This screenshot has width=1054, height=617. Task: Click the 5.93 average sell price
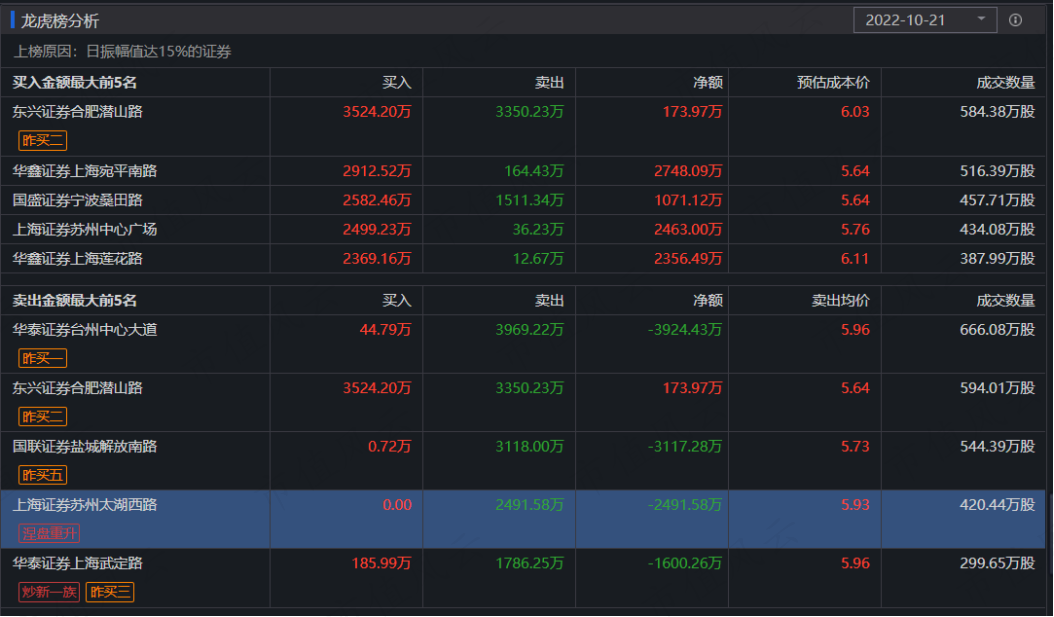point(855,505)
